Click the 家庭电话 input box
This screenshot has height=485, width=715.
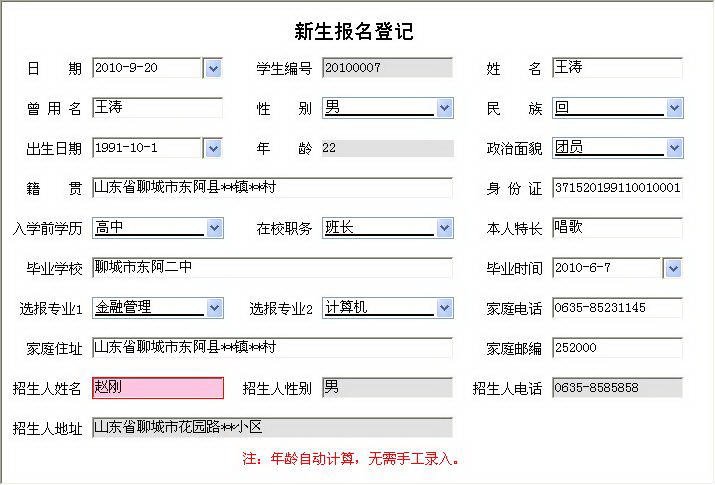coord(617,308)
